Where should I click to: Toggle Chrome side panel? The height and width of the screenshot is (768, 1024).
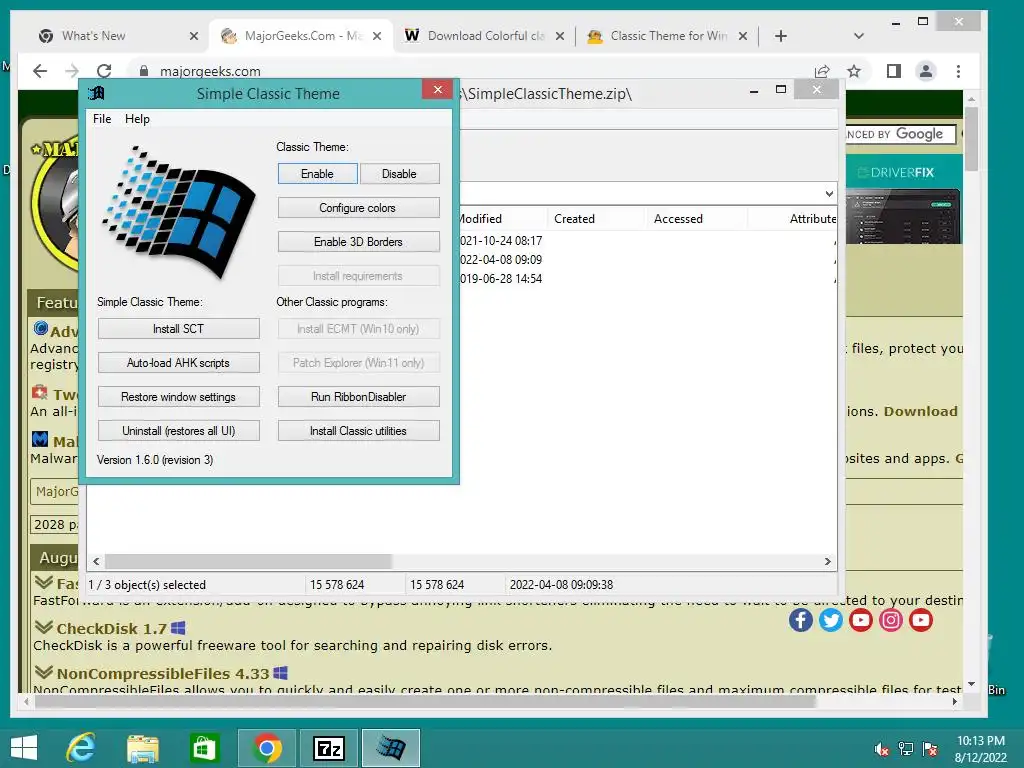894,71
